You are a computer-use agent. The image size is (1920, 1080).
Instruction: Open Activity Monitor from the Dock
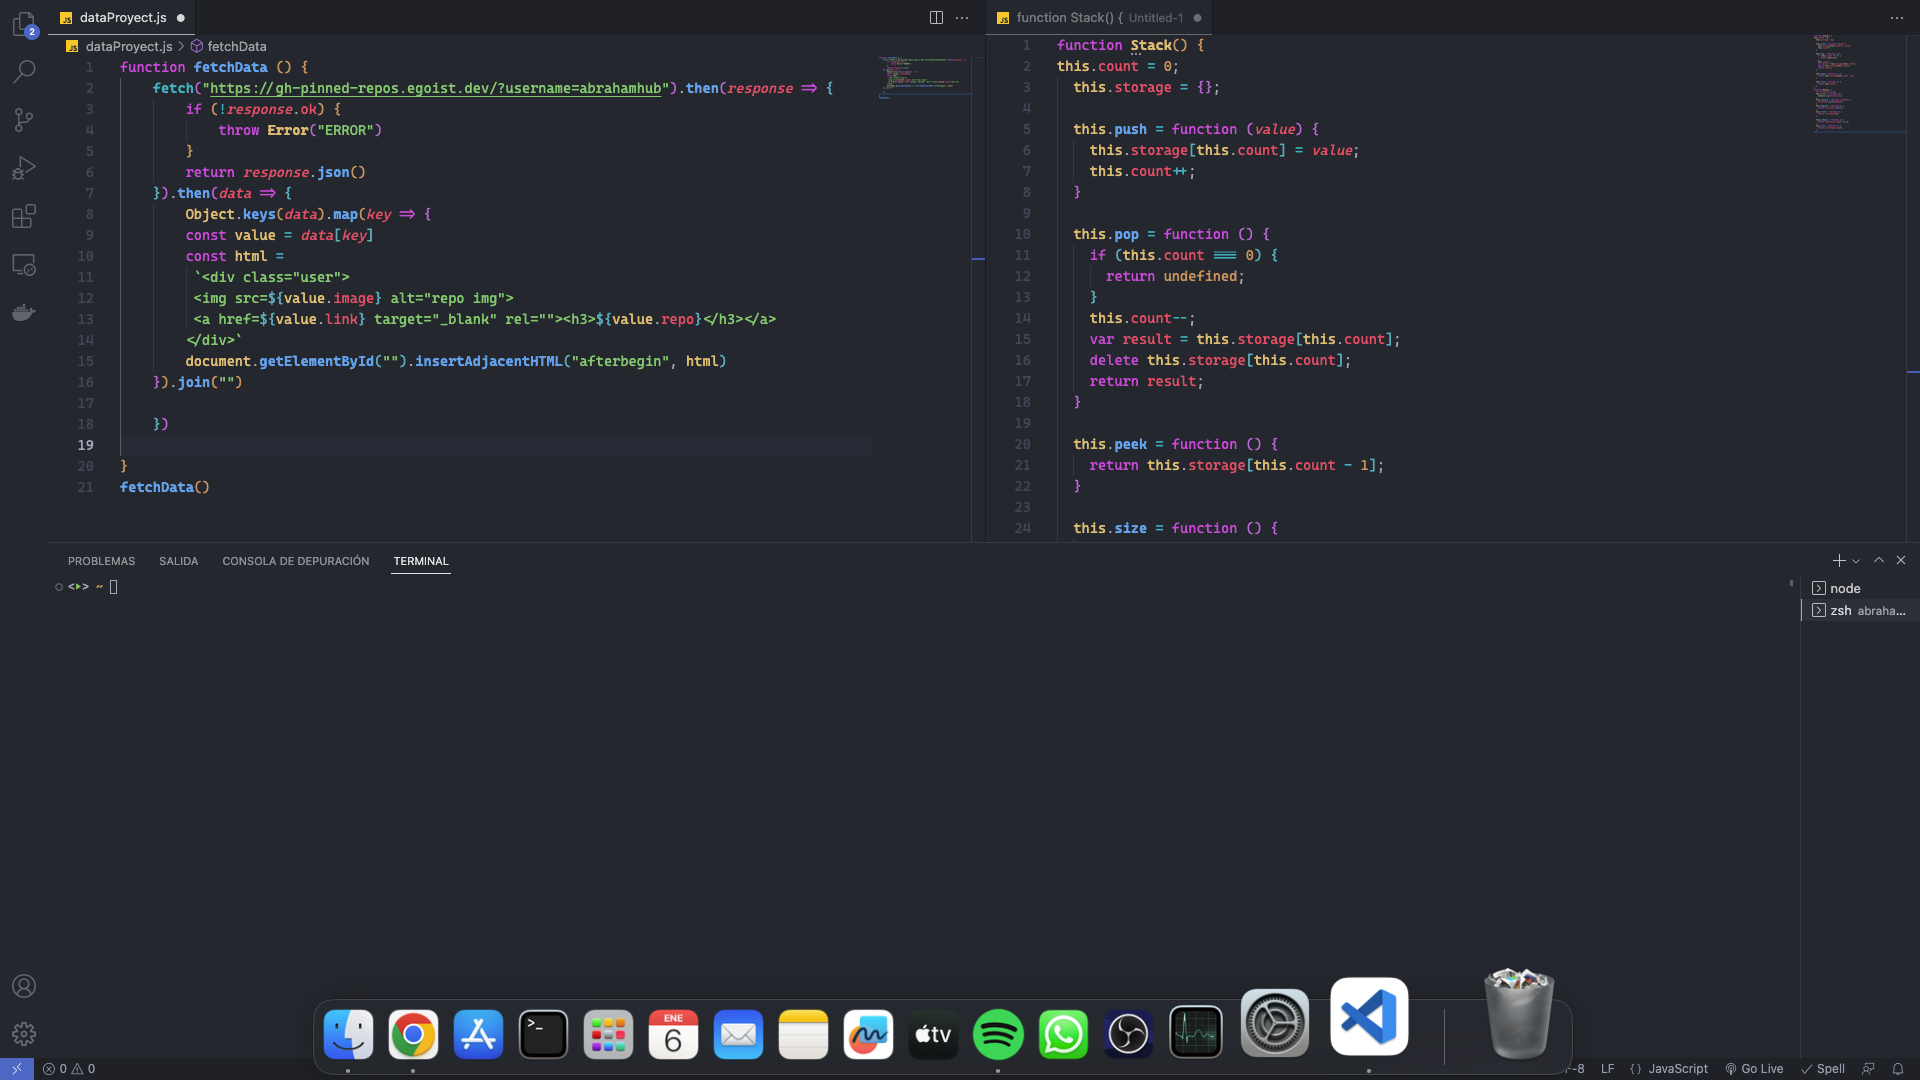coord(1195,1032)
